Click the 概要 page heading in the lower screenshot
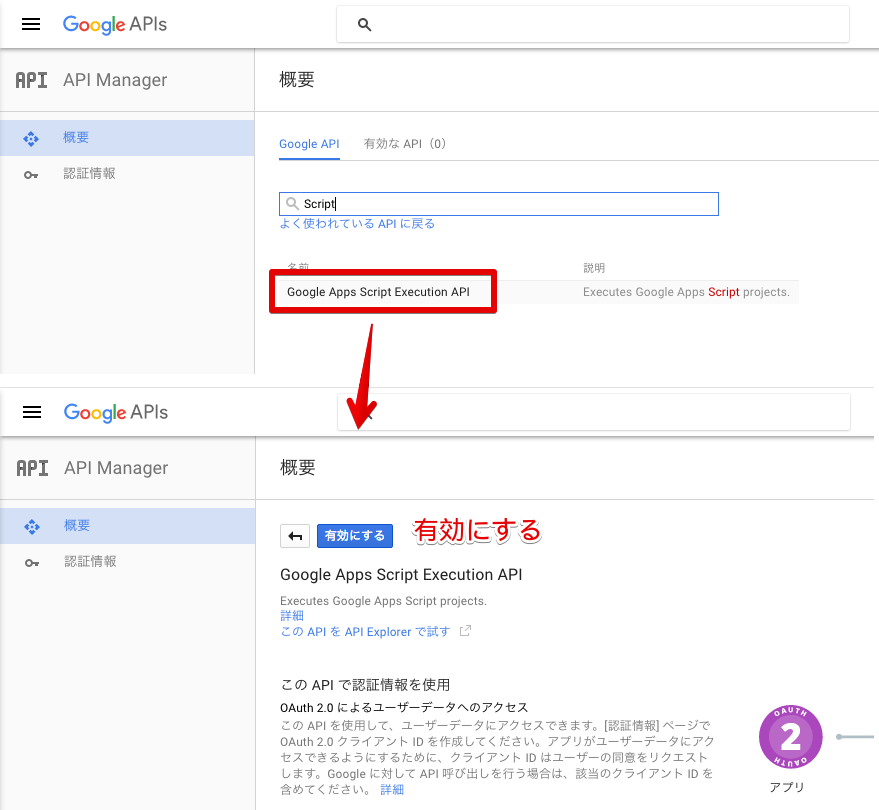The height and width of the screenshot is (810, 879). [298, 468]
